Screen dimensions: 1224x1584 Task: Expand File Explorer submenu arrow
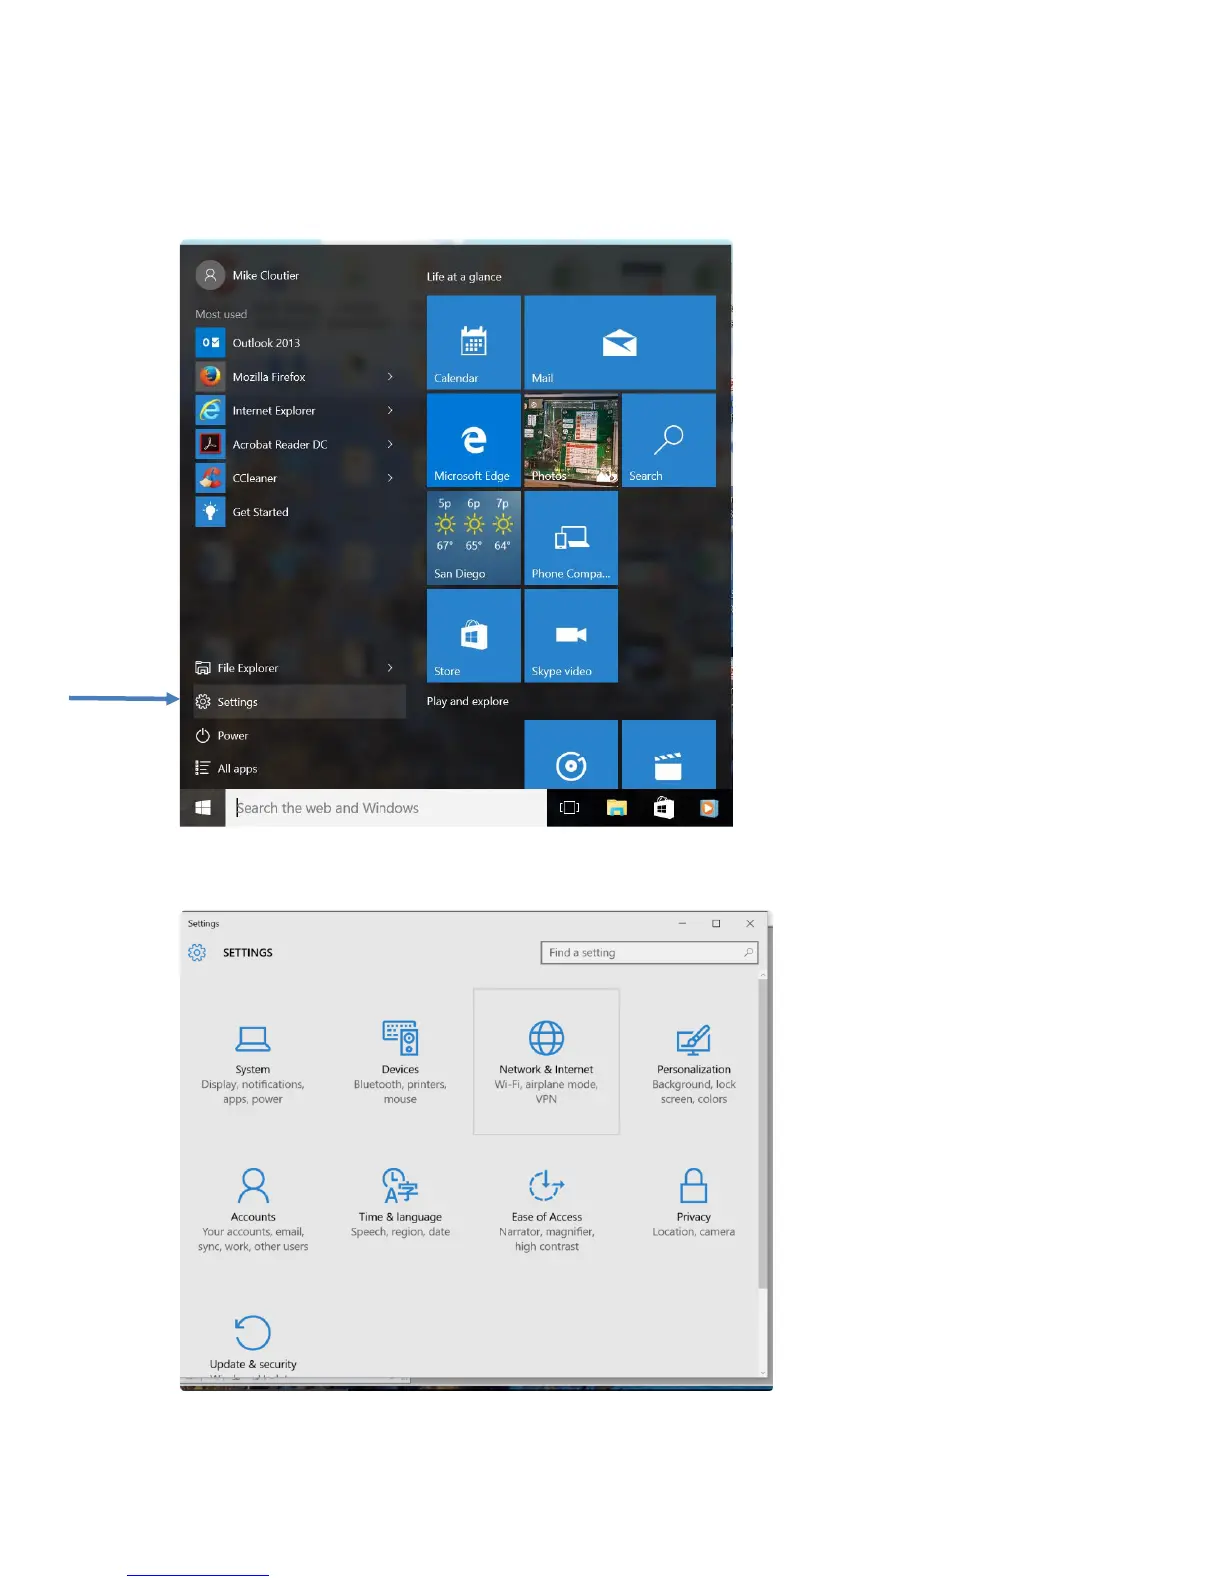[390, 668]
